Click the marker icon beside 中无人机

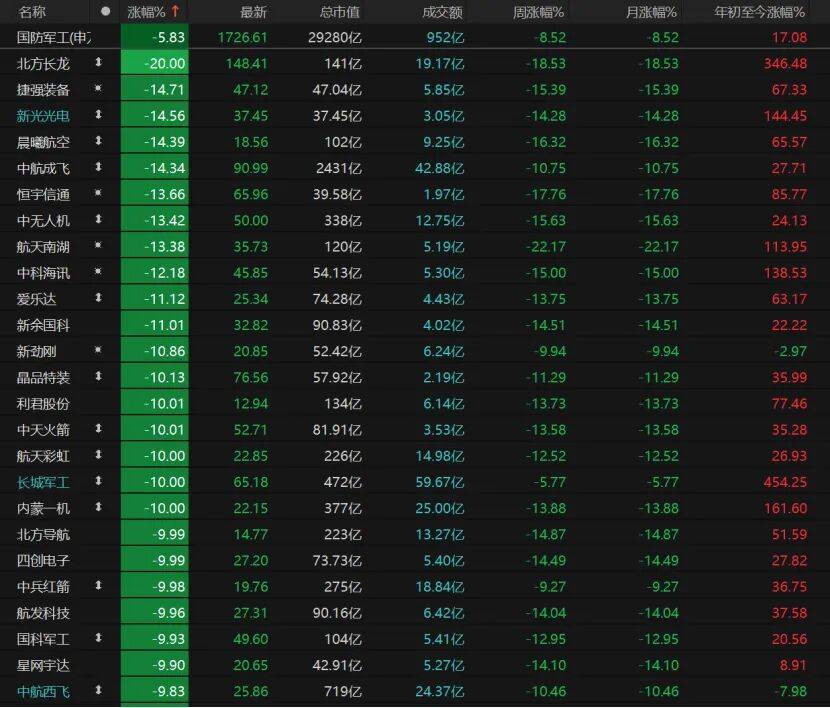[x=98, y=219]
